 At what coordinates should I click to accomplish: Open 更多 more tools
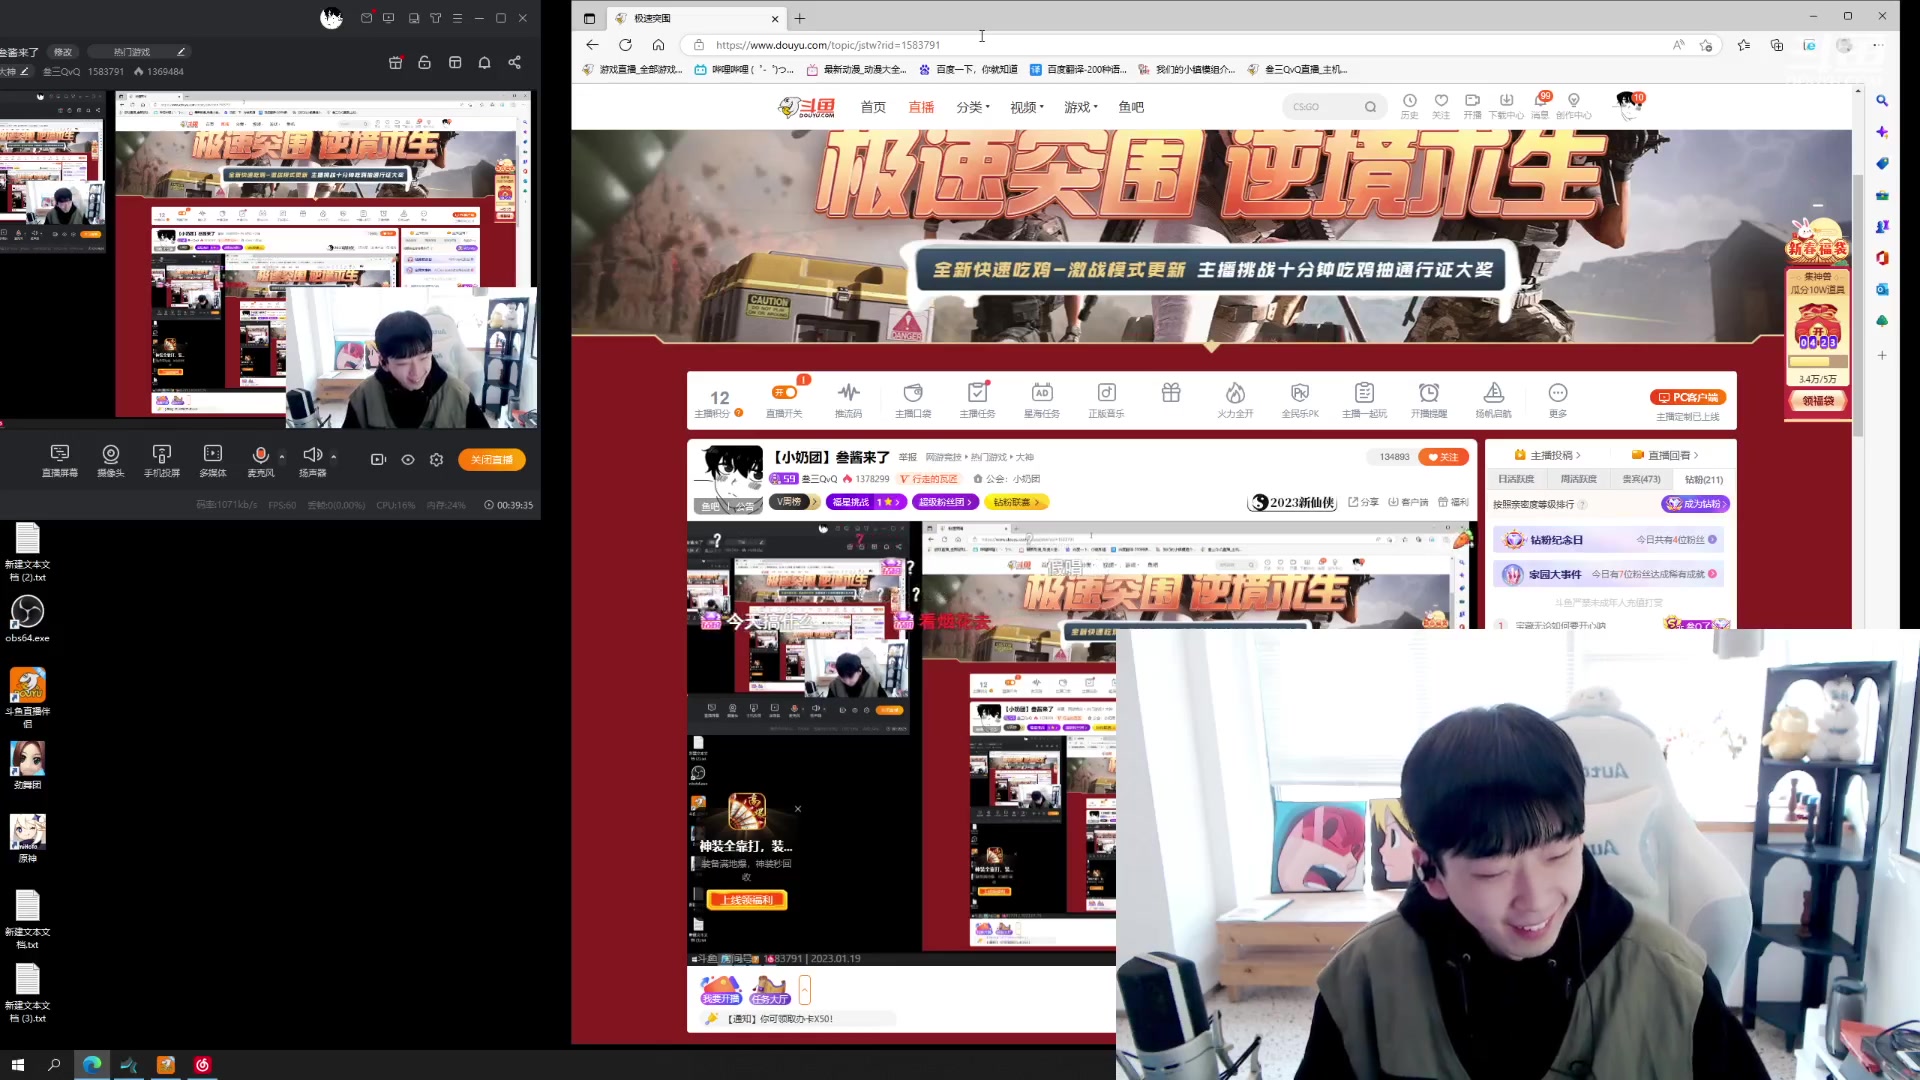pos(1558,399)
